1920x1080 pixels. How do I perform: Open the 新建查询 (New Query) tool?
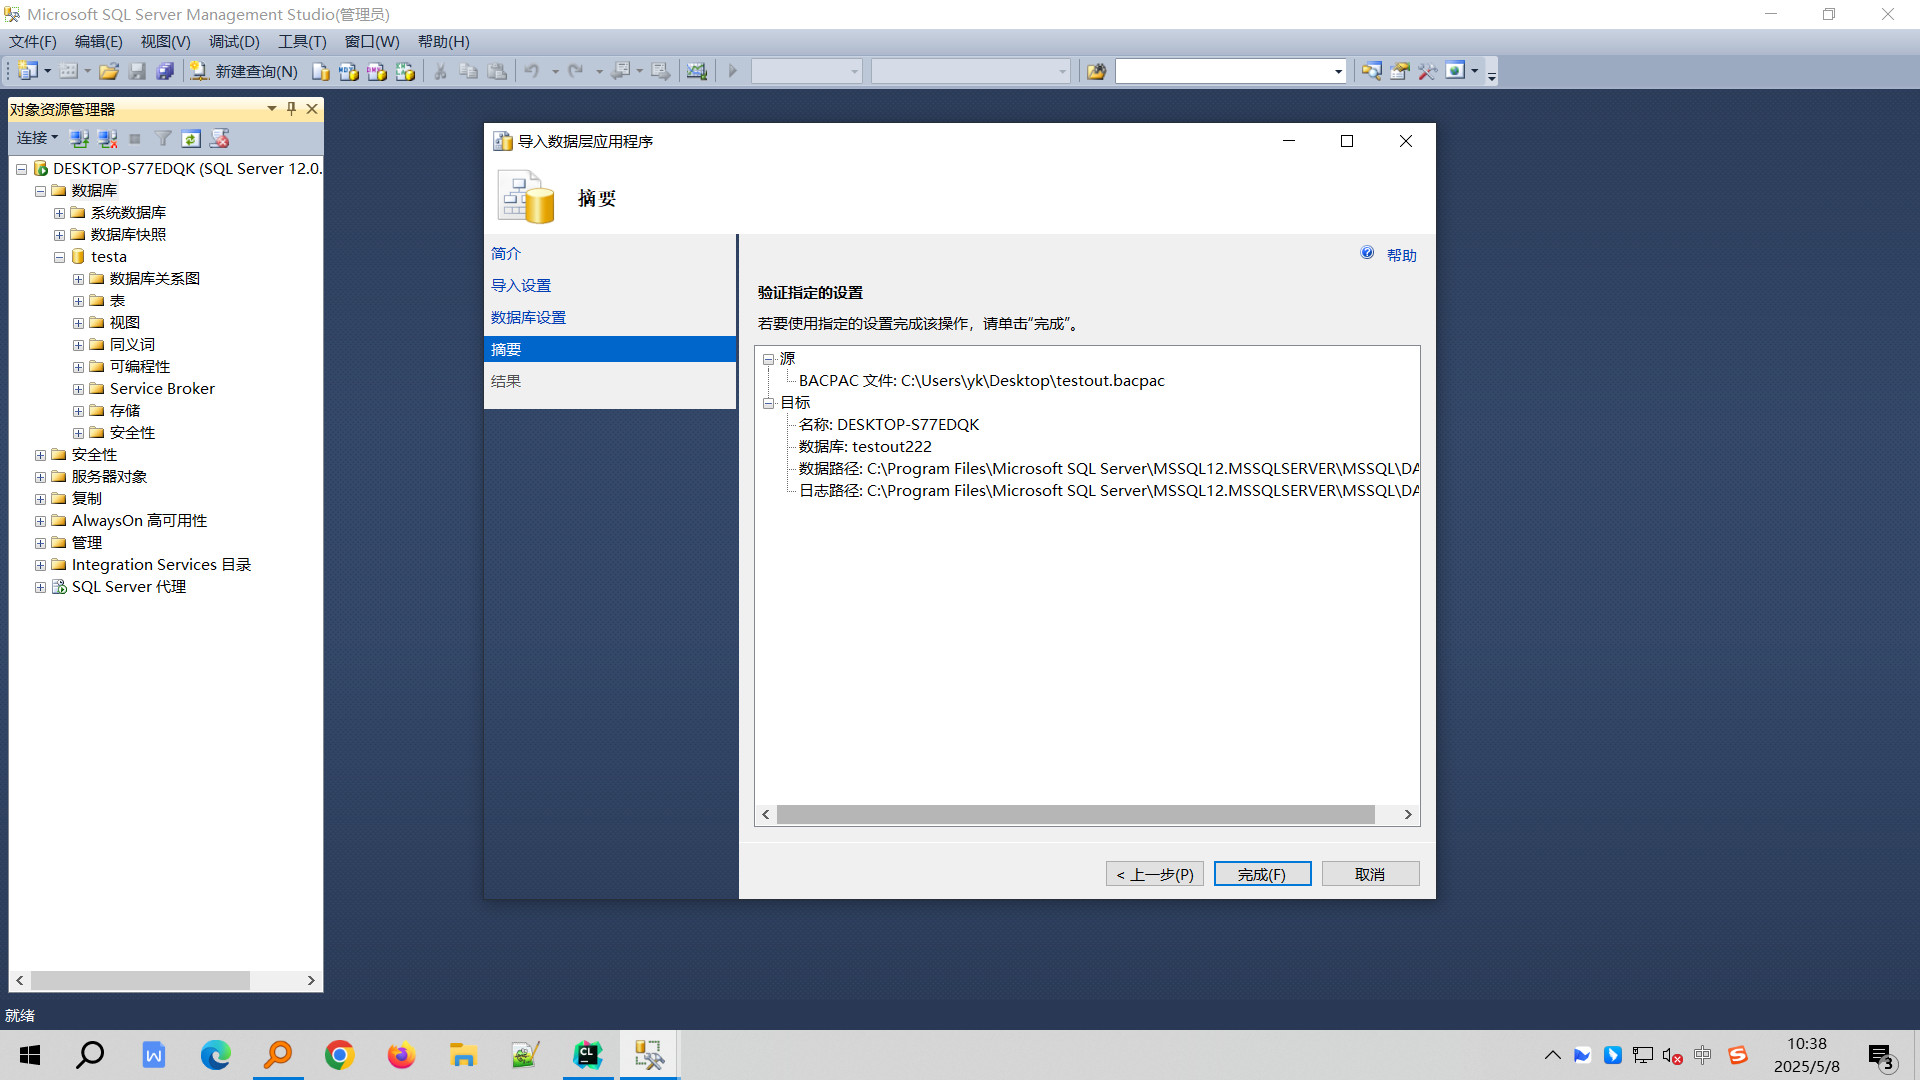[x=243, y=71]
